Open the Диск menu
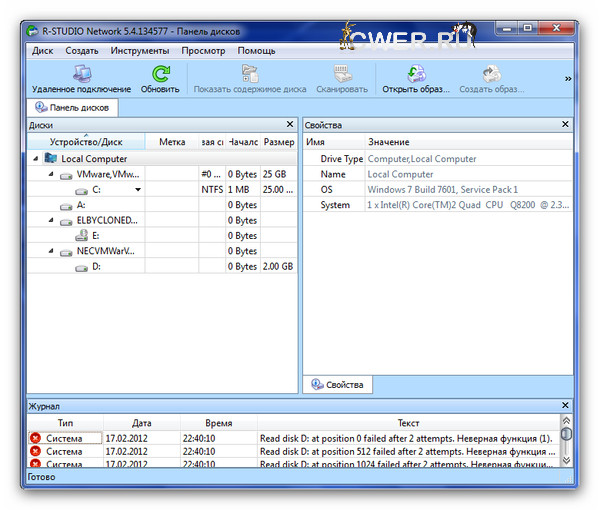 click(43, 50)
